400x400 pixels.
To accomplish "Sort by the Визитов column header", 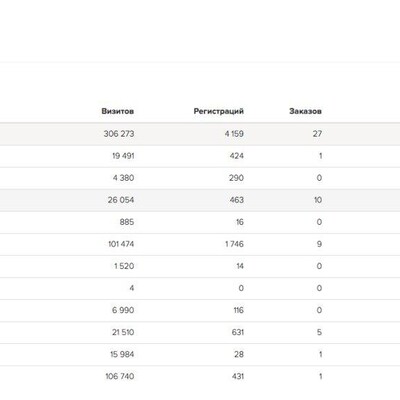I will pyautogui.click(x=118, y=111).
